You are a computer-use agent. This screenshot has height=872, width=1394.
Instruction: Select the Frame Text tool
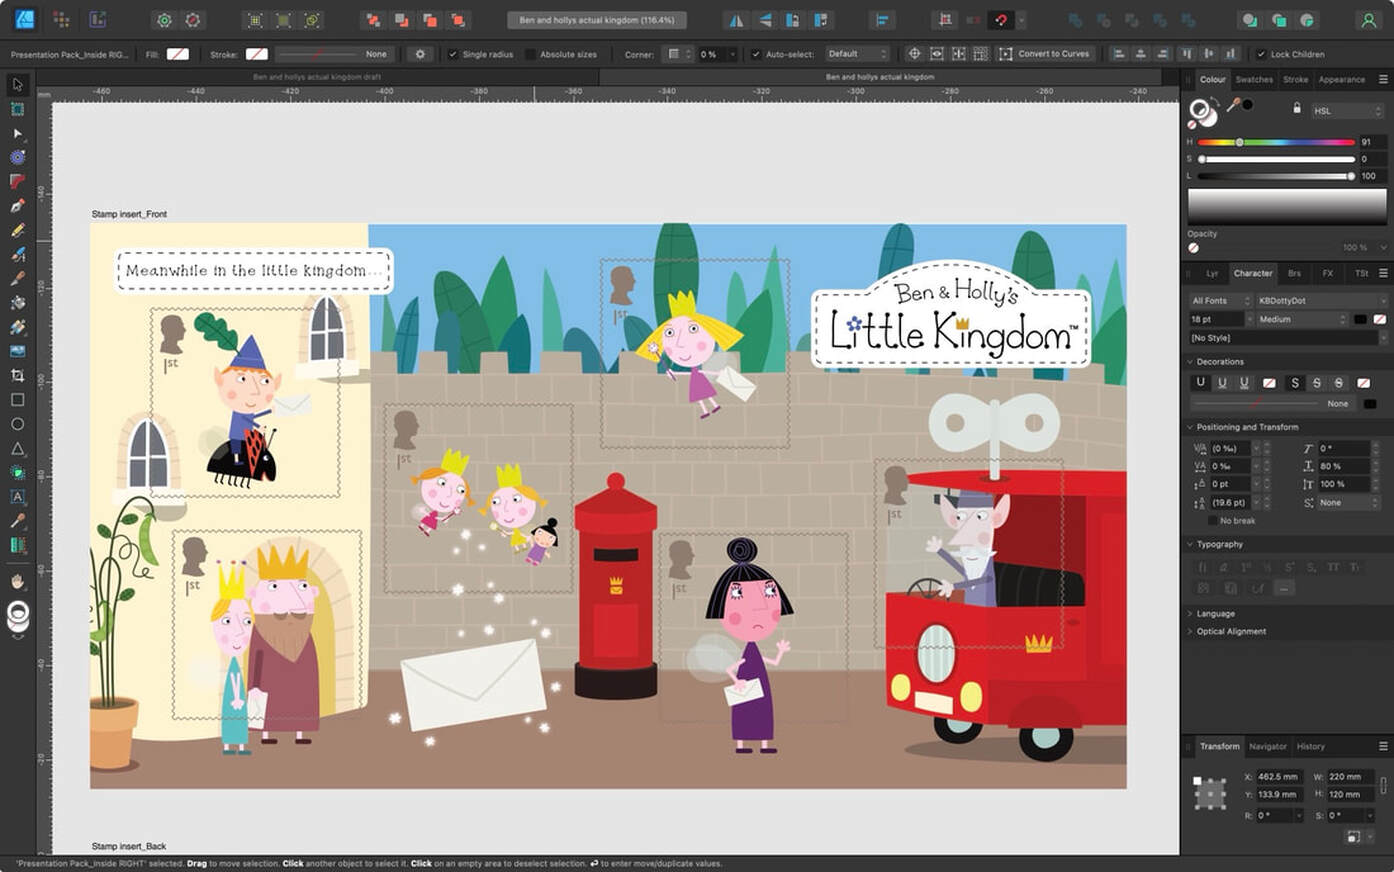(x=17, y=496)
